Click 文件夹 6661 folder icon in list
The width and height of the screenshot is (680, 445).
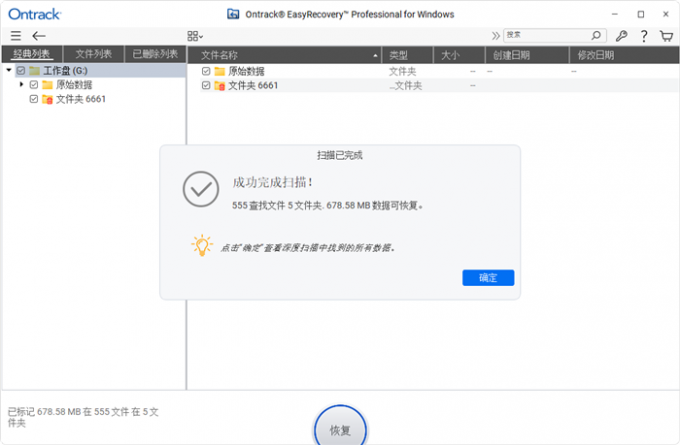[220, 85]
